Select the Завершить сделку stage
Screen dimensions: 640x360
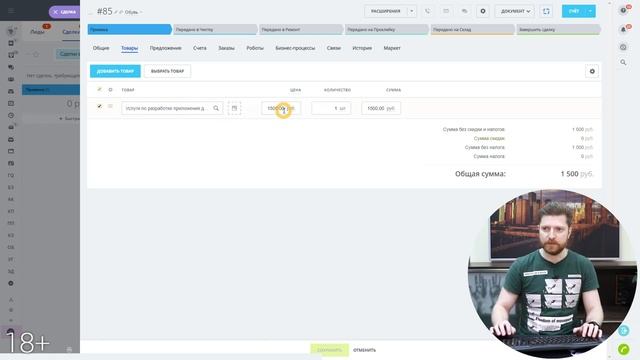point(558,29)
